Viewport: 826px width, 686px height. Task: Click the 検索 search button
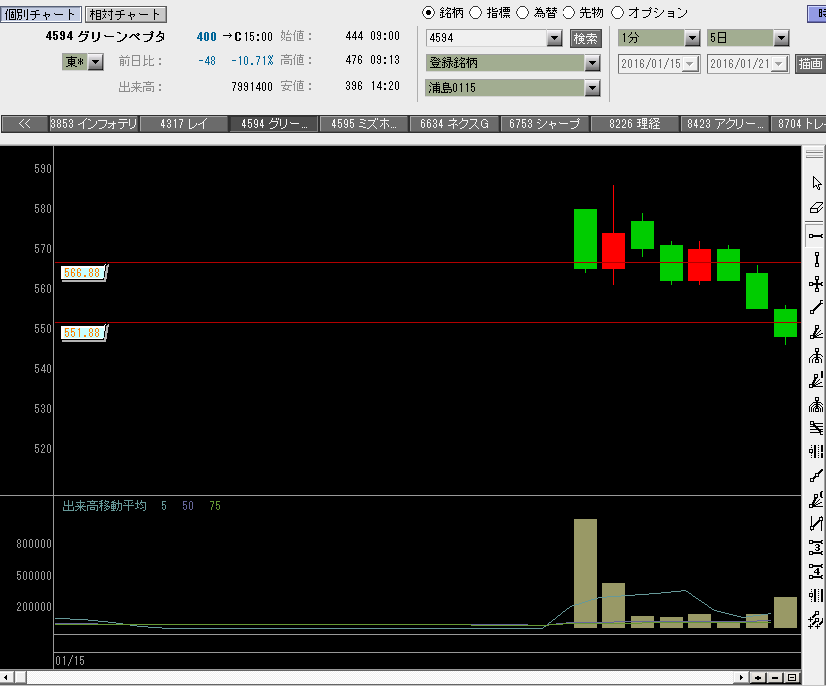(x=586, y=38)
